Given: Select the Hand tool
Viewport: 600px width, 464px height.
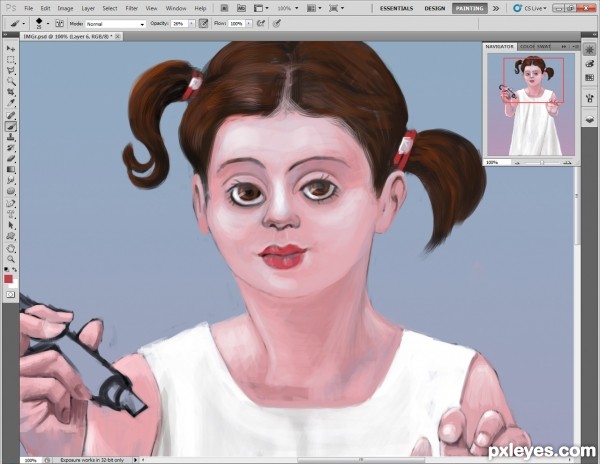Looking at the screenshot, I should point(11,248).
